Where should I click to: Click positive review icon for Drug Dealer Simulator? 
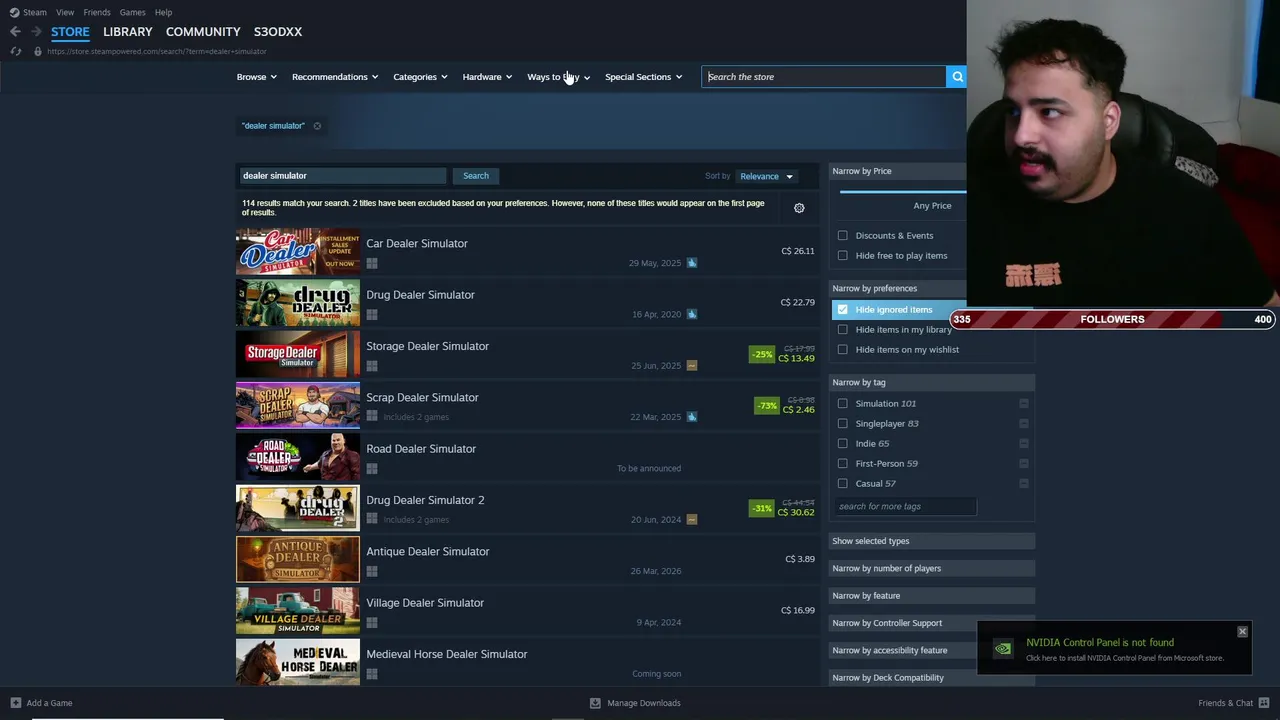pyautogui.click(x=692, y=314)
